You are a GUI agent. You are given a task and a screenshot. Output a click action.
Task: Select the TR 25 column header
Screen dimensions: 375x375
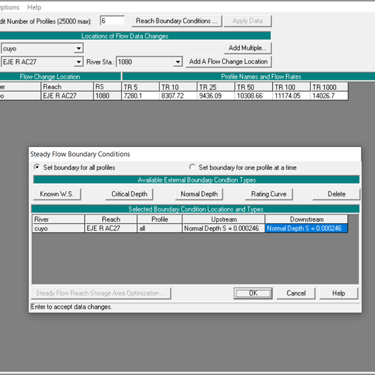[216, 87]
